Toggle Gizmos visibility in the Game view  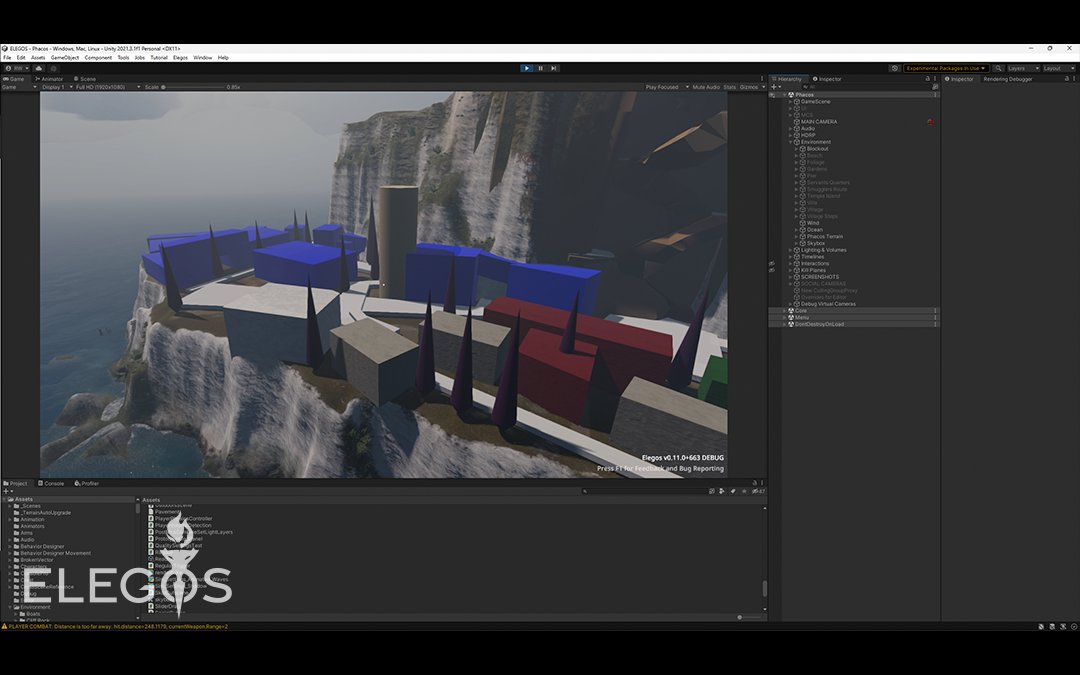[750, 87]
